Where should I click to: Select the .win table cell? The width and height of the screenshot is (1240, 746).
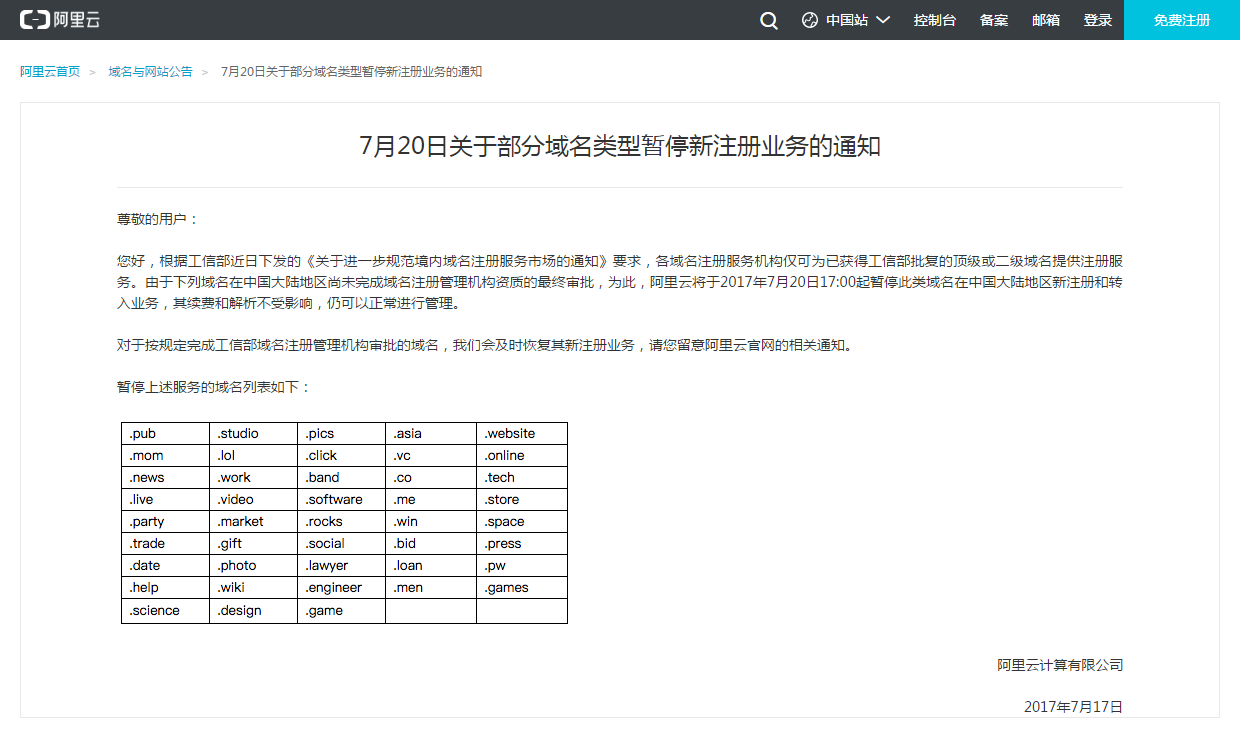[x=431, y=522]
